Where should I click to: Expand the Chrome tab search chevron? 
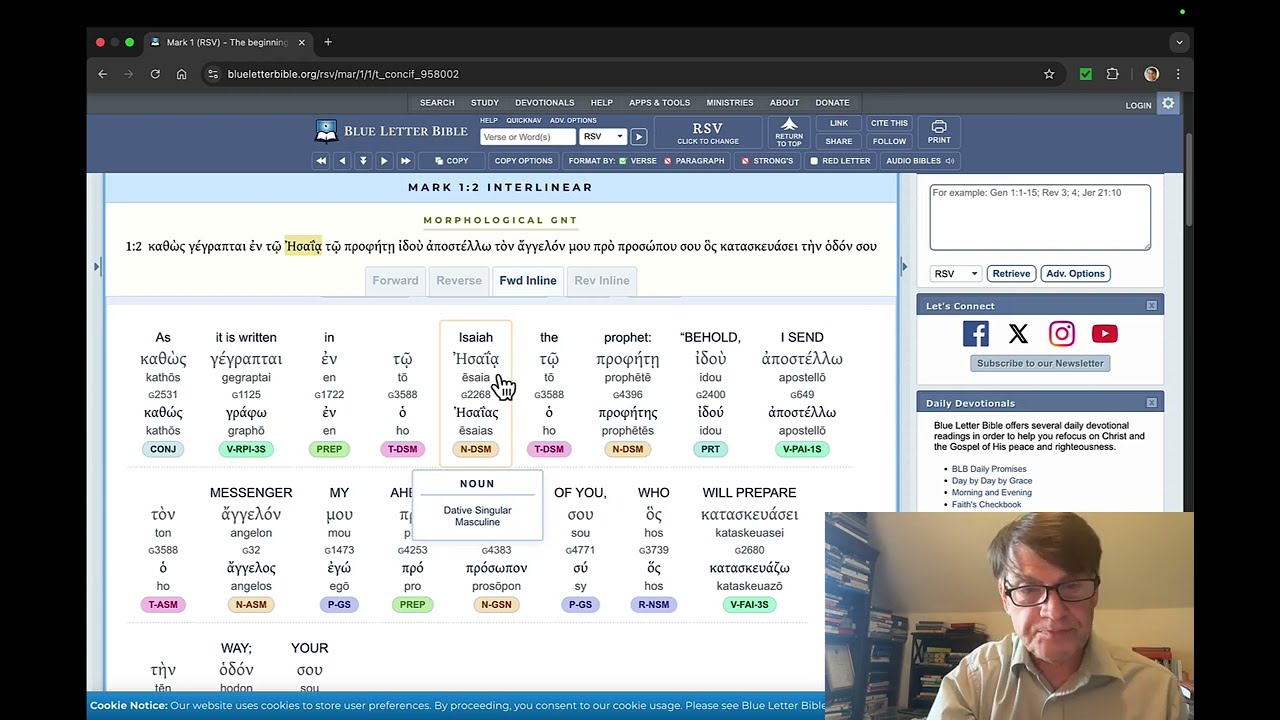pyautogui.click(x=1179, y=42)
